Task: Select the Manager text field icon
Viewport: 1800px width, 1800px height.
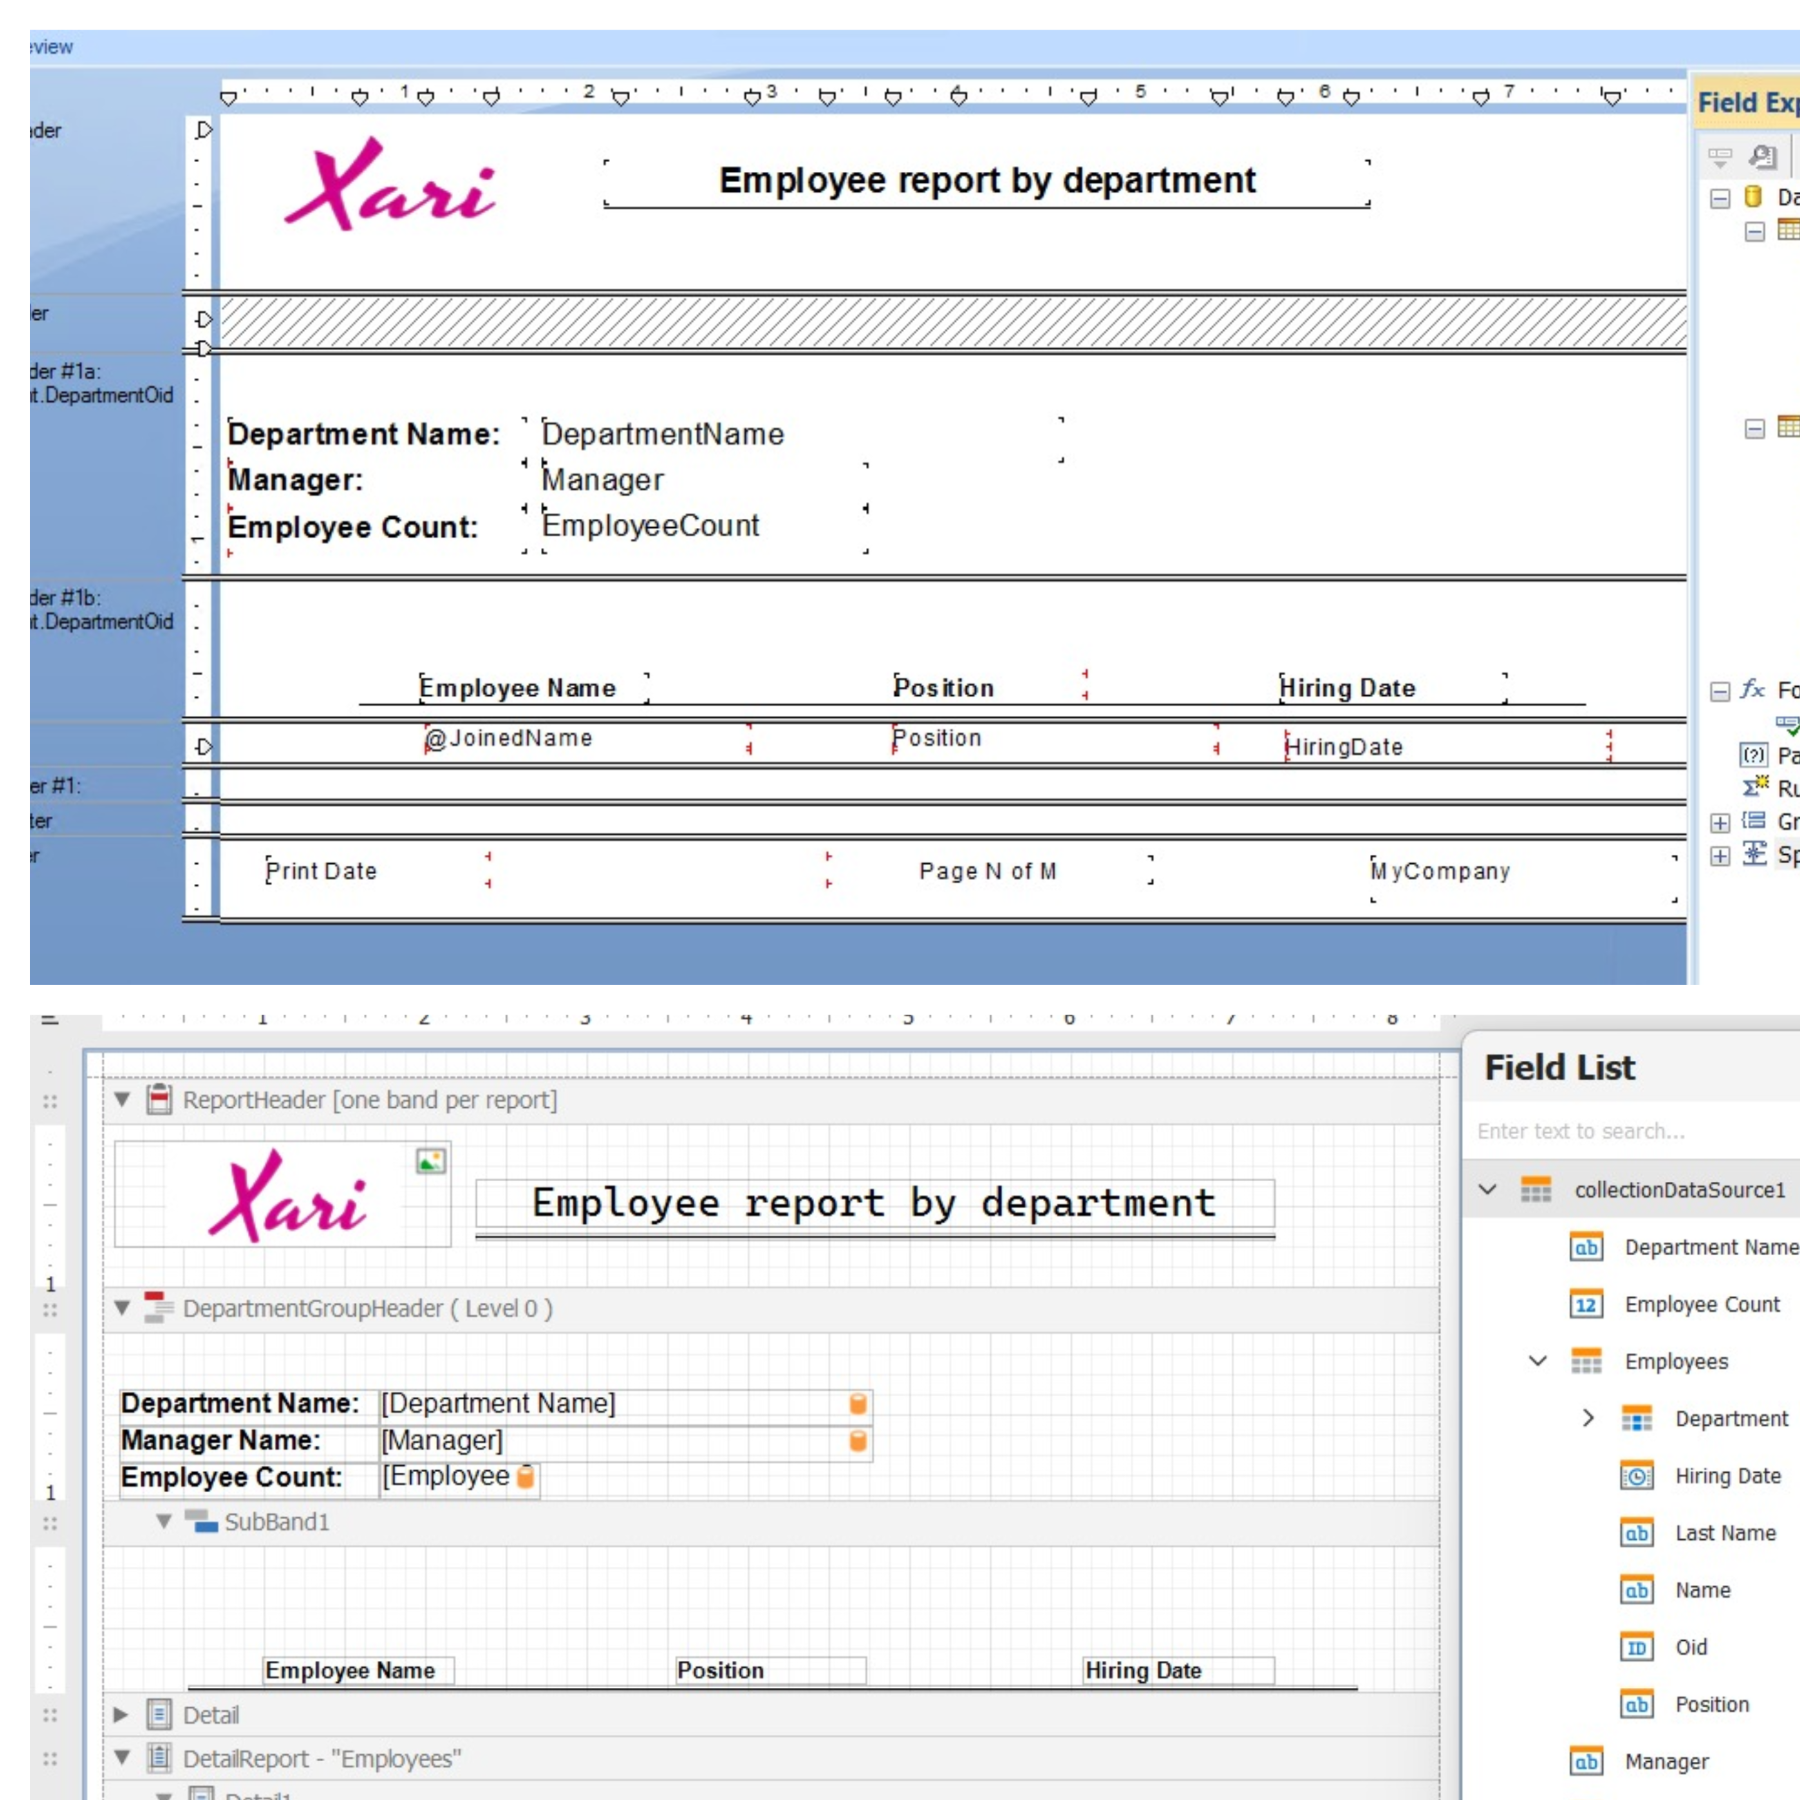Action: tap(1588, 1761)
